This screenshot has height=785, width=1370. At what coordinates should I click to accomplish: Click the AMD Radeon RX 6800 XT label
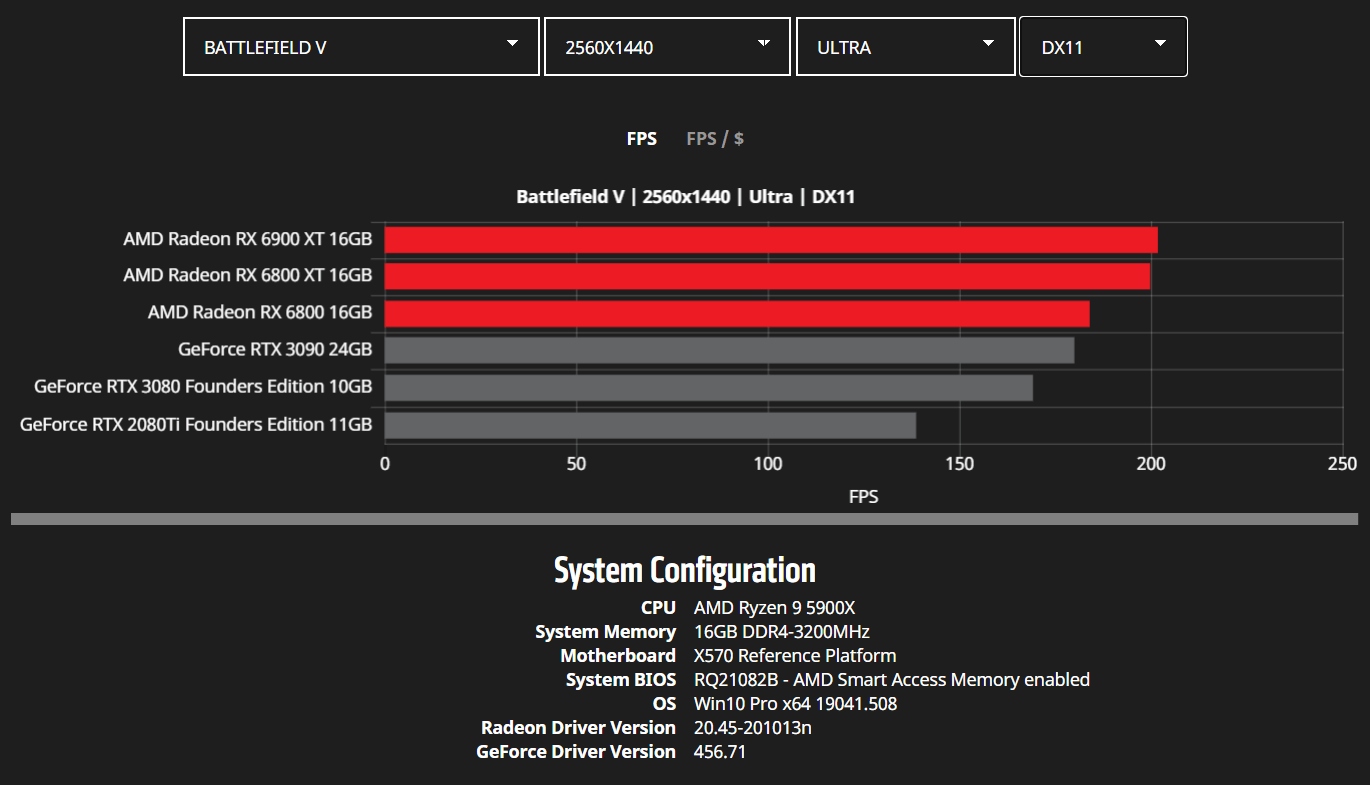(x=247, y=275)
